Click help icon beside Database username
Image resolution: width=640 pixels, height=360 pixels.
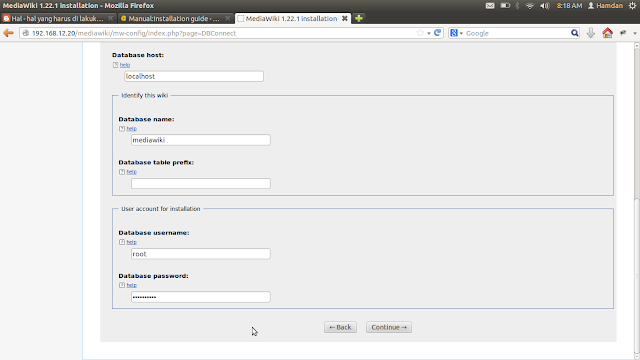(122, 242)
